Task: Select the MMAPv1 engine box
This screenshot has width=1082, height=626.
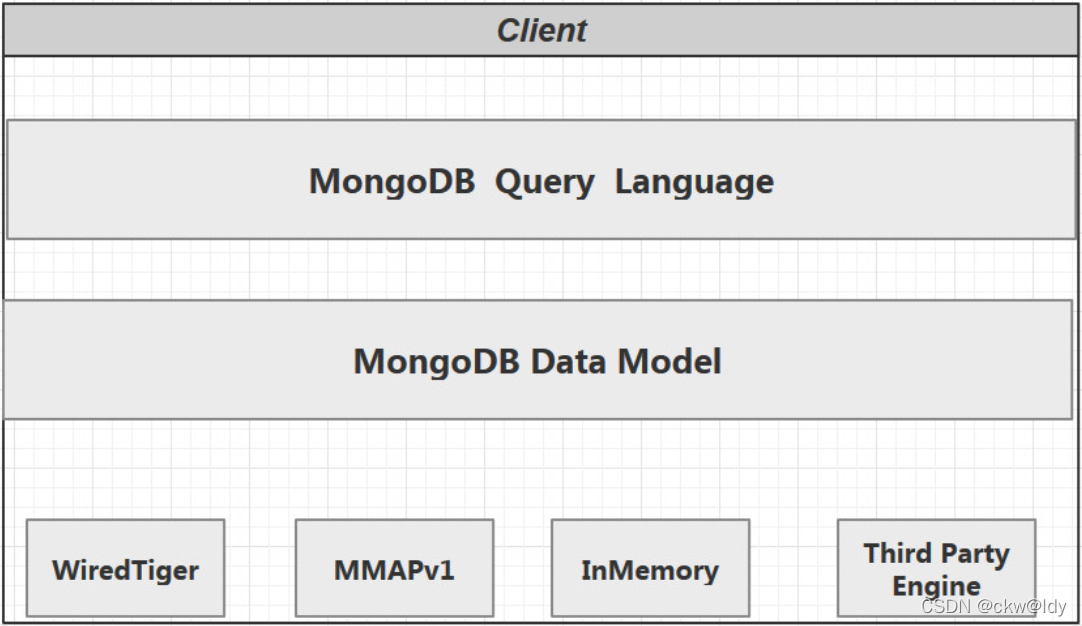Action: (x=395, y=568)
